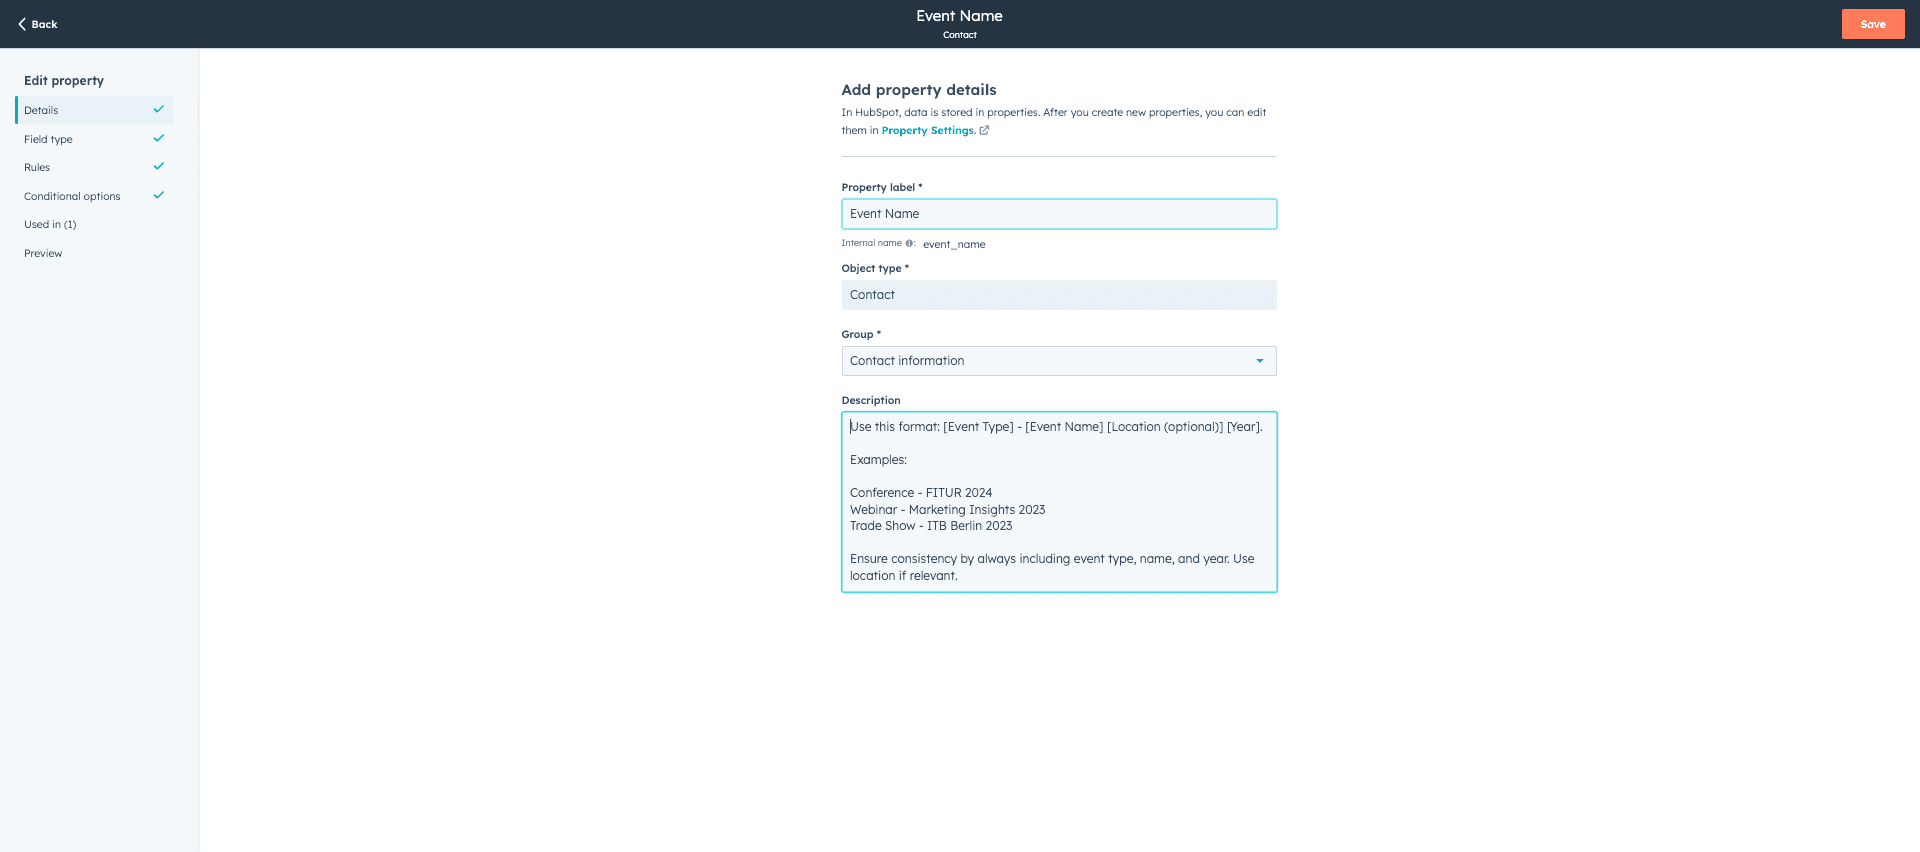Open the Group dropdown arrow
1920x852 pixels.
point(1259,361)
